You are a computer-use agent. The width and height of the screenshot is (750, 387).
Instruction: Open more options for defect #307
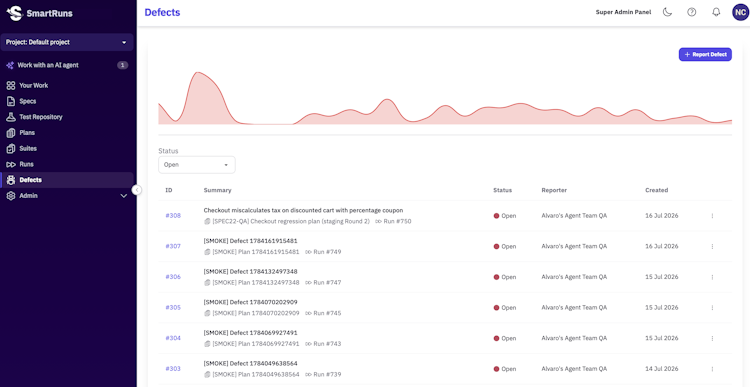pyautogui.click(x=712, y=246)
